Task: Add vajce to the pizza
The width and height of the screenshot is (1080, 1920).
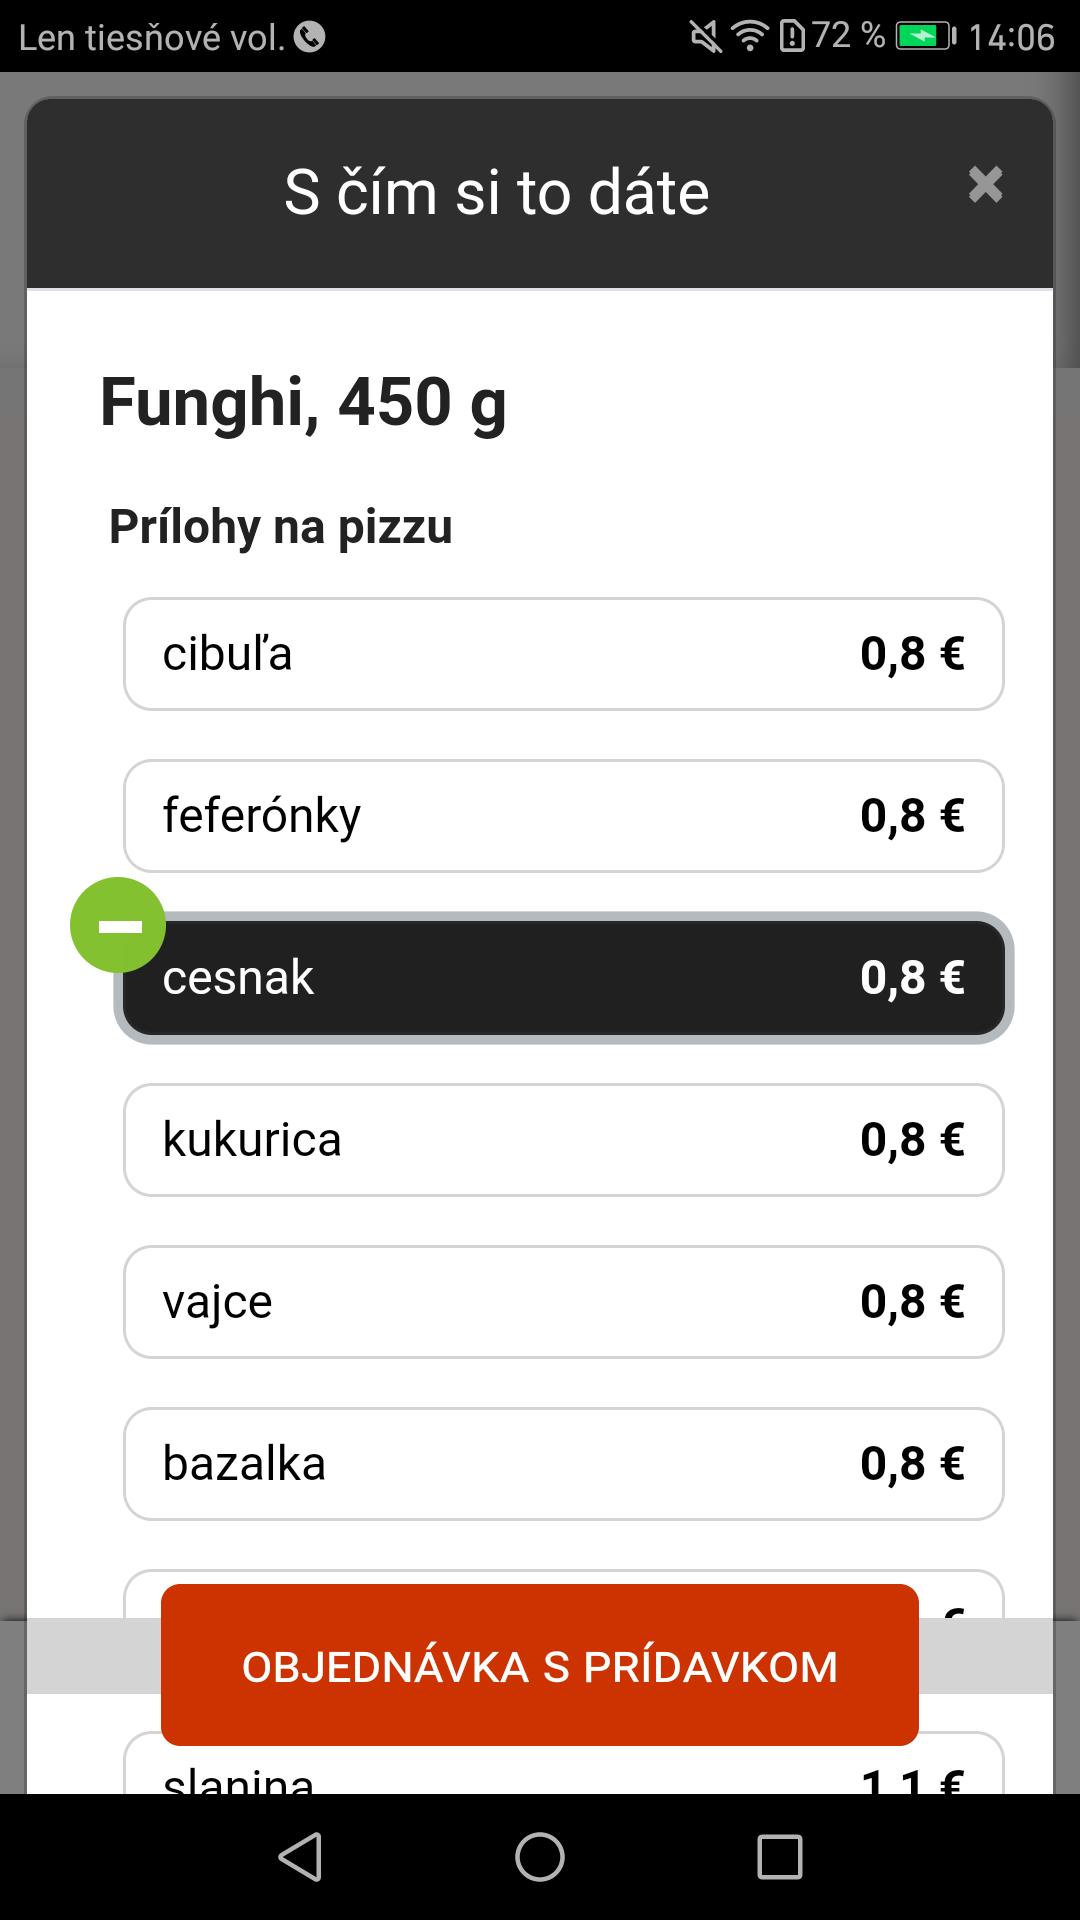Action: click(564, 1302)
